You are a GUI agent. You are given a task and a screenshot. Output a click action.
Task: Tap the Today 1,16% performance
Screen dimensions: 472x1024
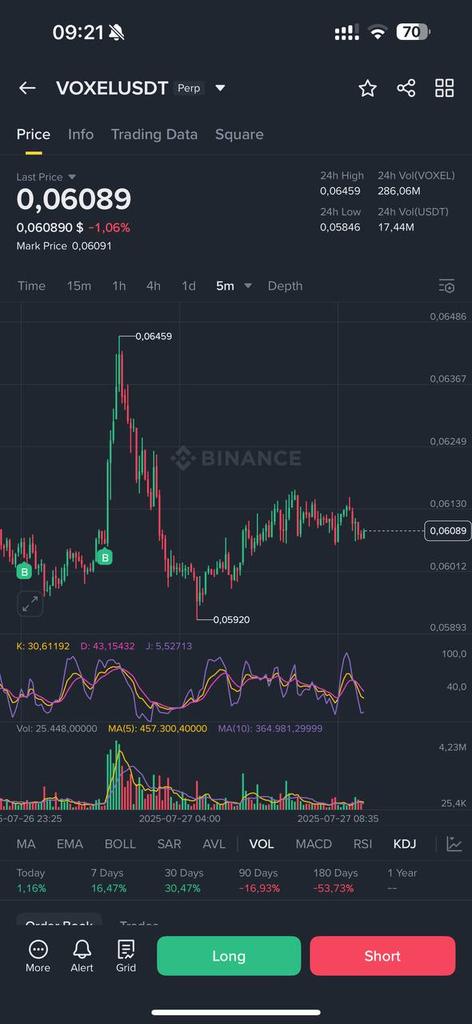tap(31, 880)
